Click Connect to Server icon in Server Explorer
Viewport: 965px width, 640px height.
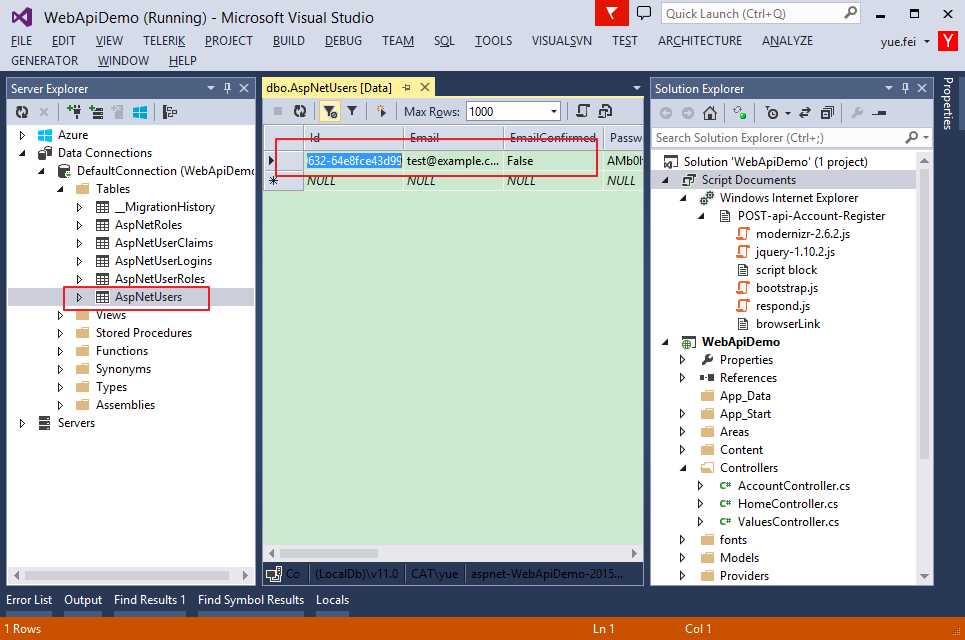pyautogui.click(x=96, y=112)
